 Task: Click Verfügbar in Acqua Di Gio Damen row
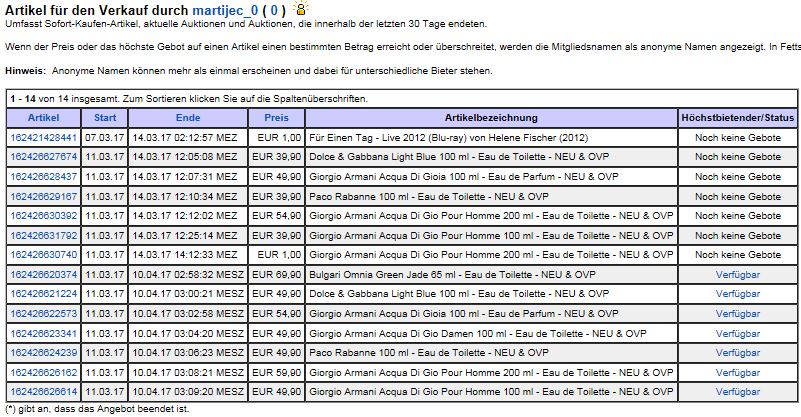click(738, 333)
